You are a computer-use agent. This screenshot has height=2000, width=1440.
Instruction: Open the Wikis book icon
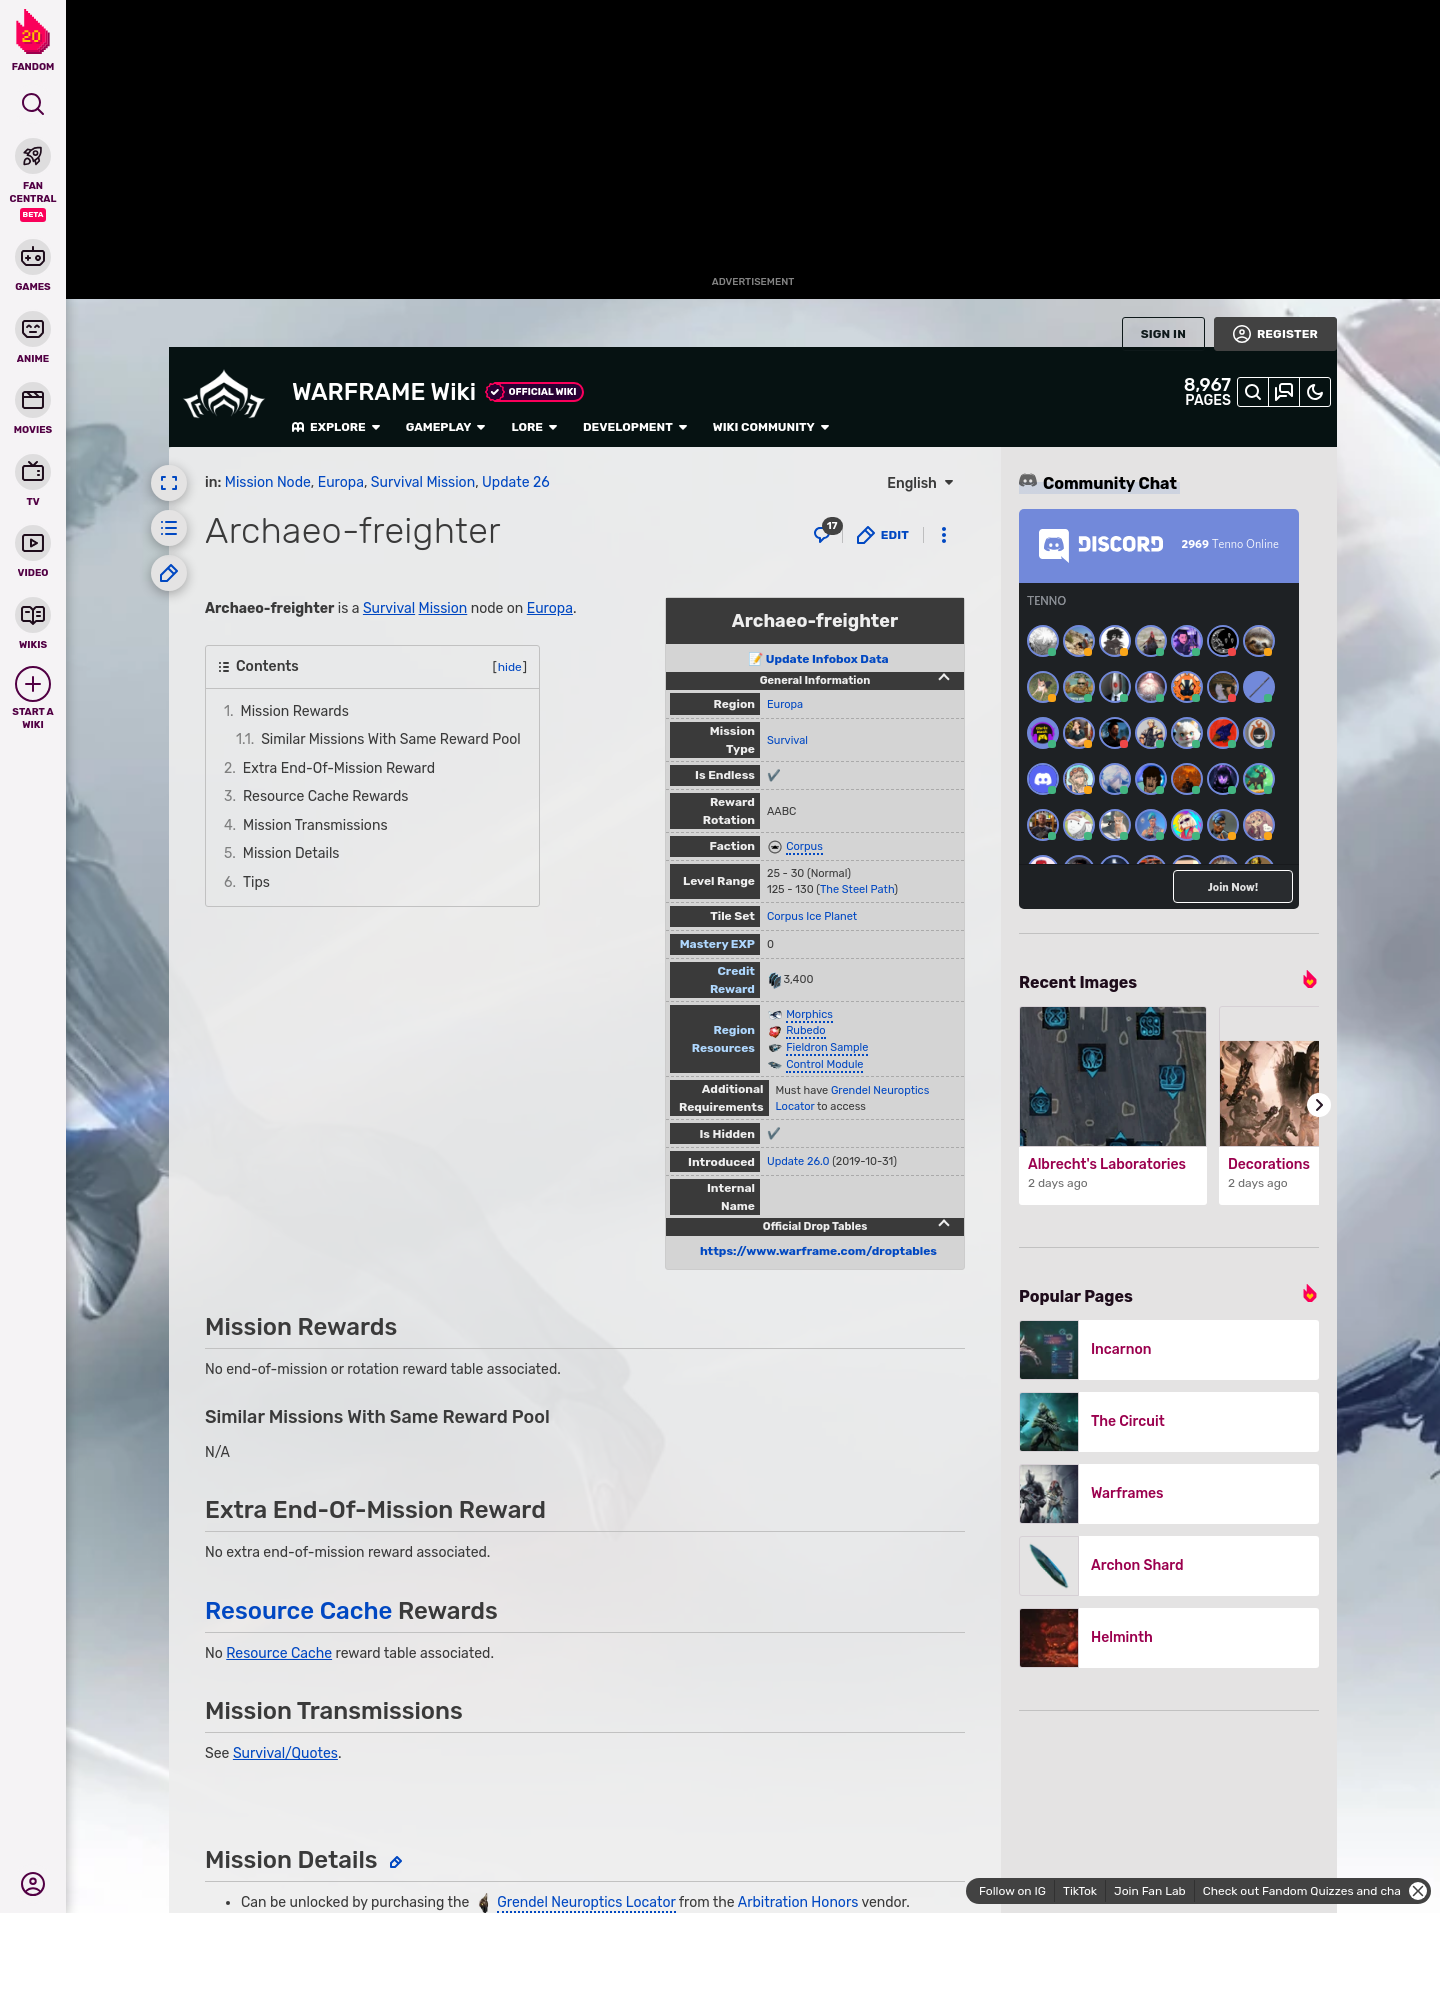coord(33,614)
